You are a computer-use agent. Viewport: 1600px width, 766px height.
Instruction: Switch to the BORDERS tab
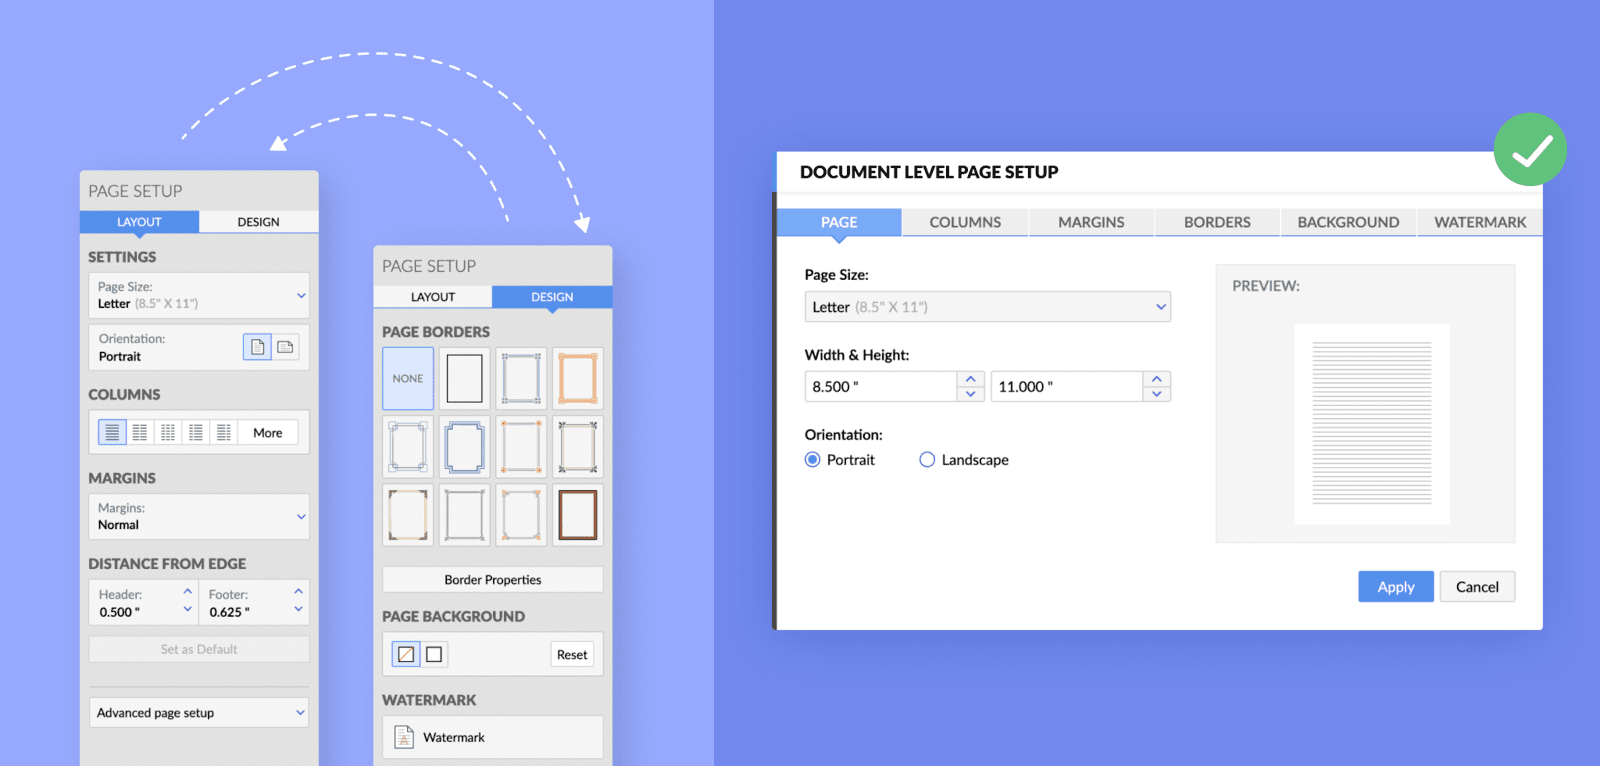coord(1217,222)
